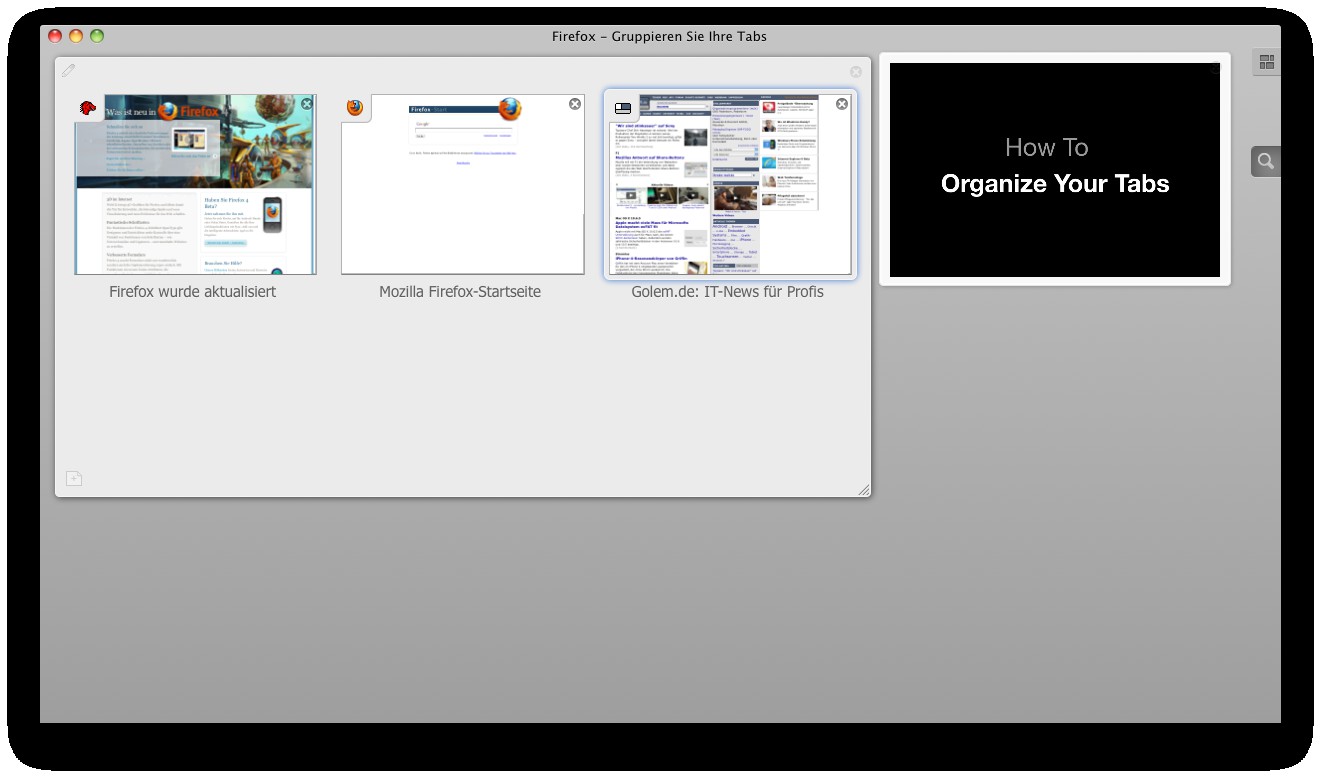Open the 'Firefox wurde aktualisiert' tab preview
The height and width of the screenshot is (778, 1321).
(x=195, y=200)
